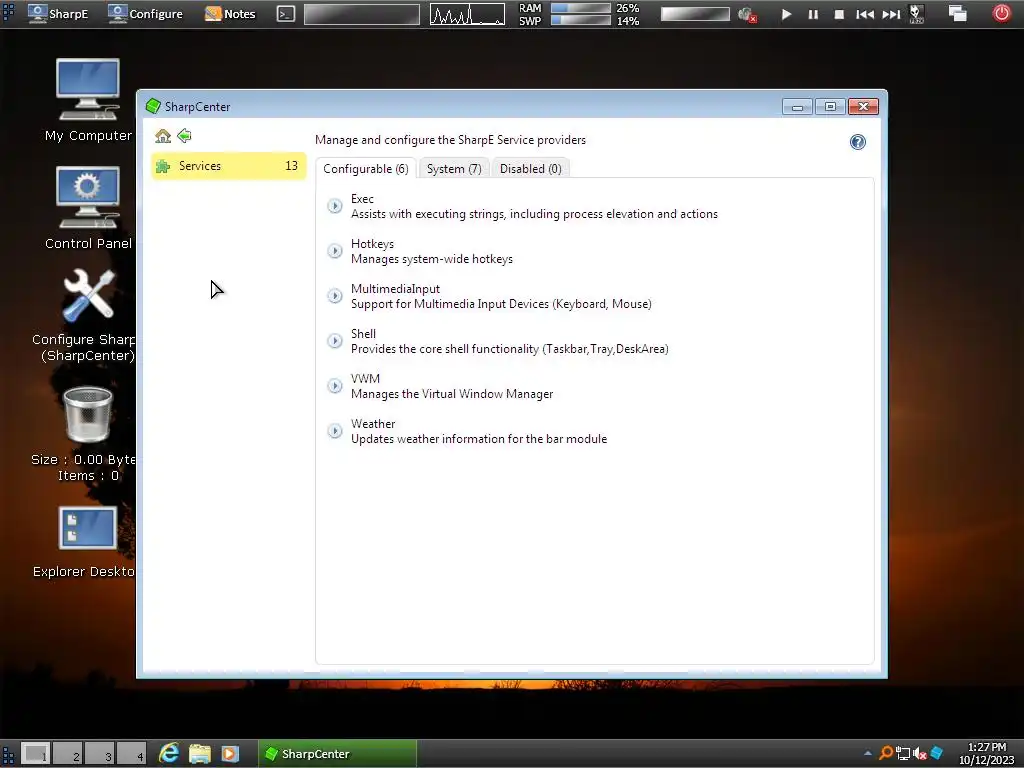Switch to virtual desktop 3
Image resolution: width=1024 pixels, height=768 pixels.
click(x=100, y=754)
